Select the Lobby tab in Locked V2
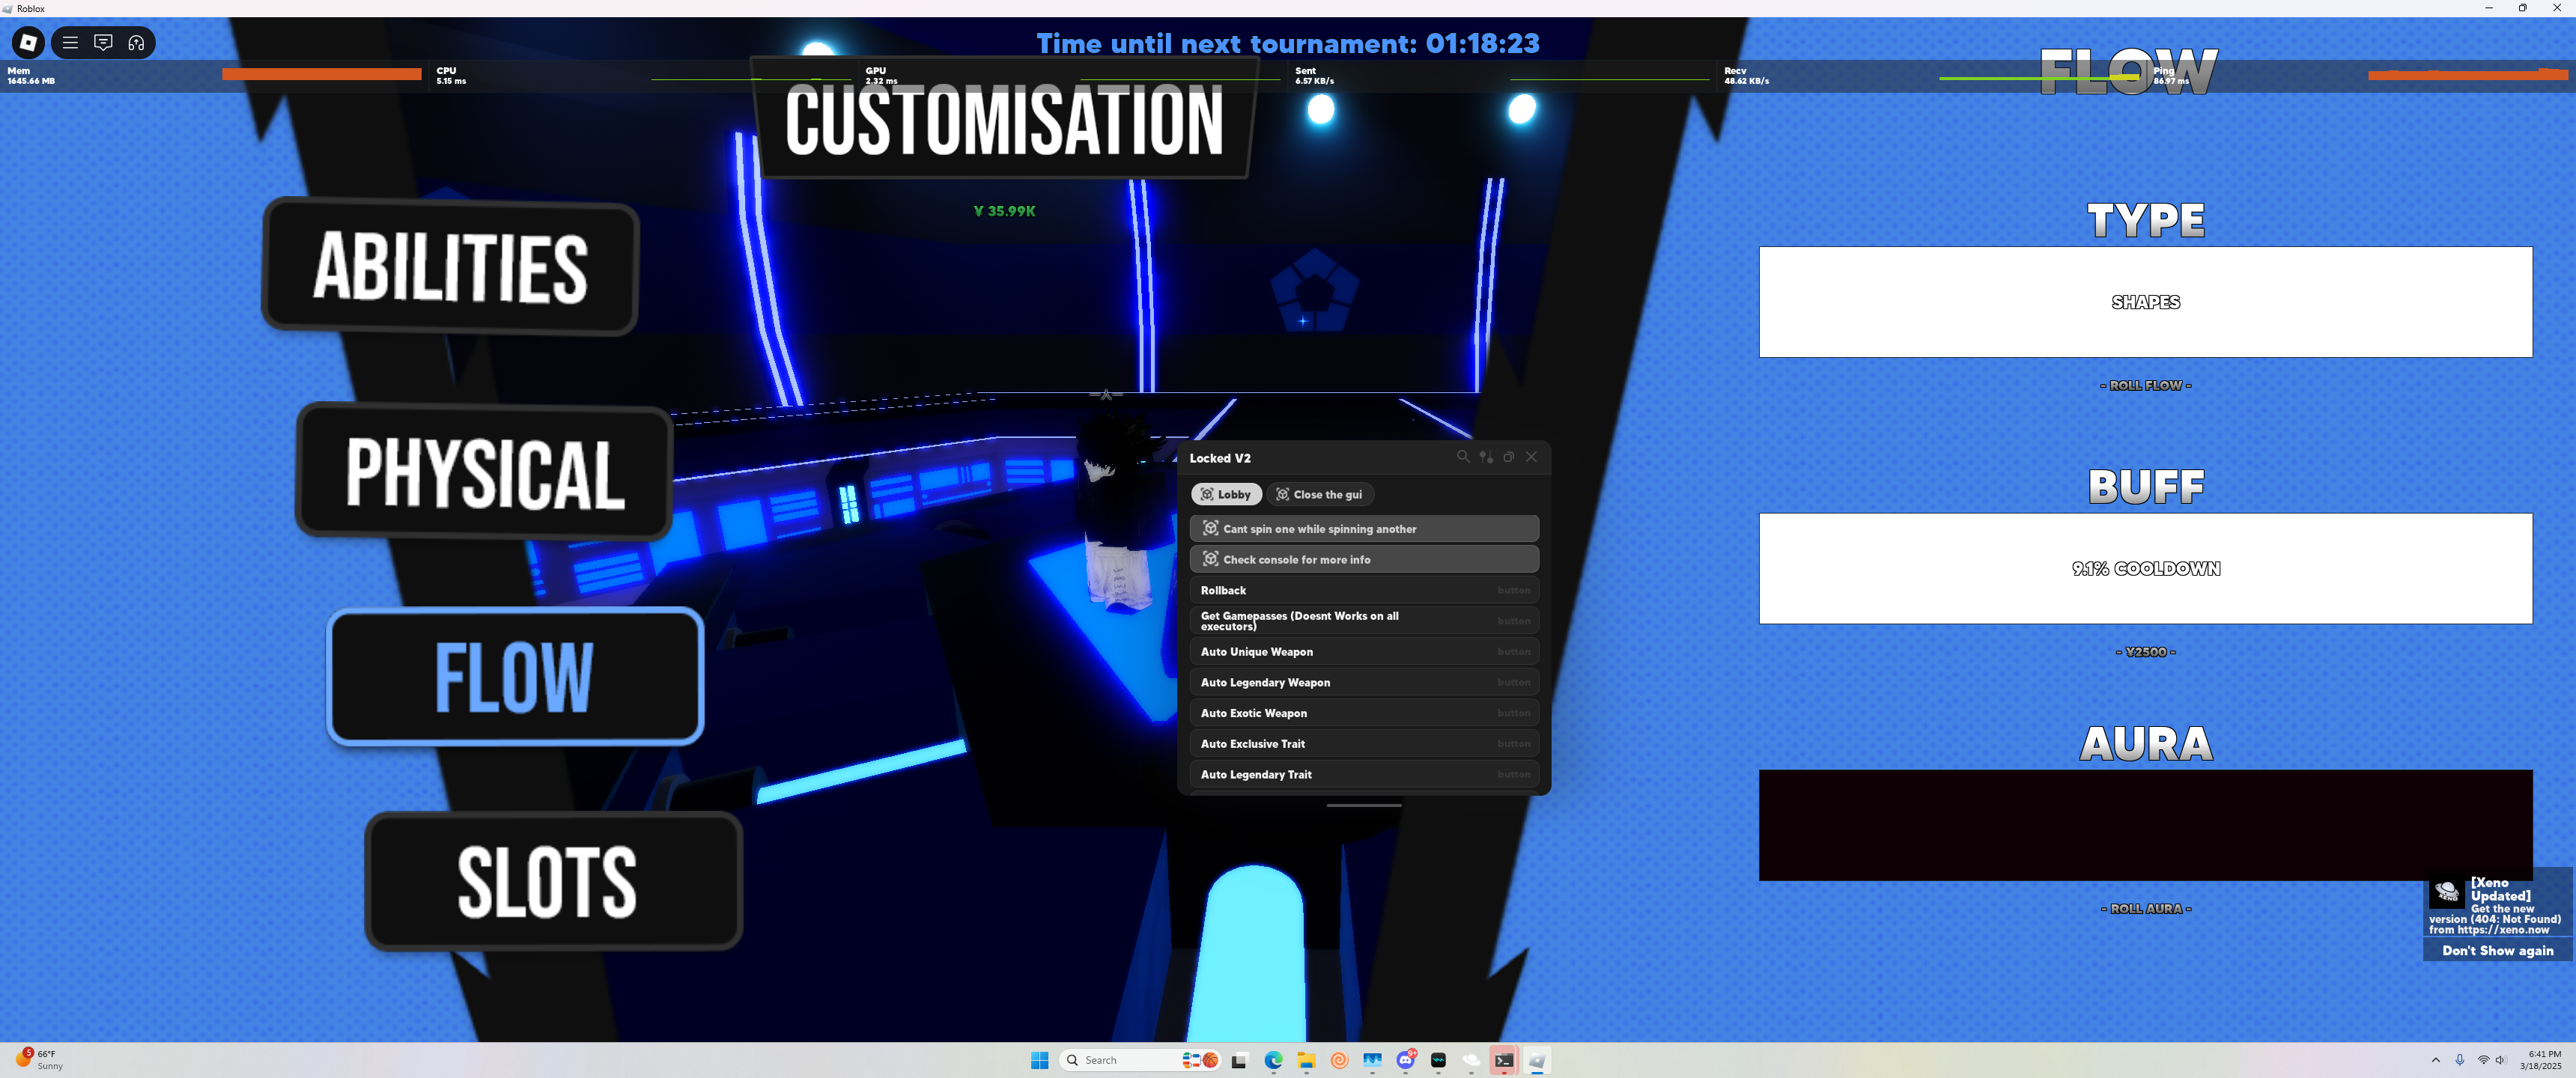 coord(1225,494)
